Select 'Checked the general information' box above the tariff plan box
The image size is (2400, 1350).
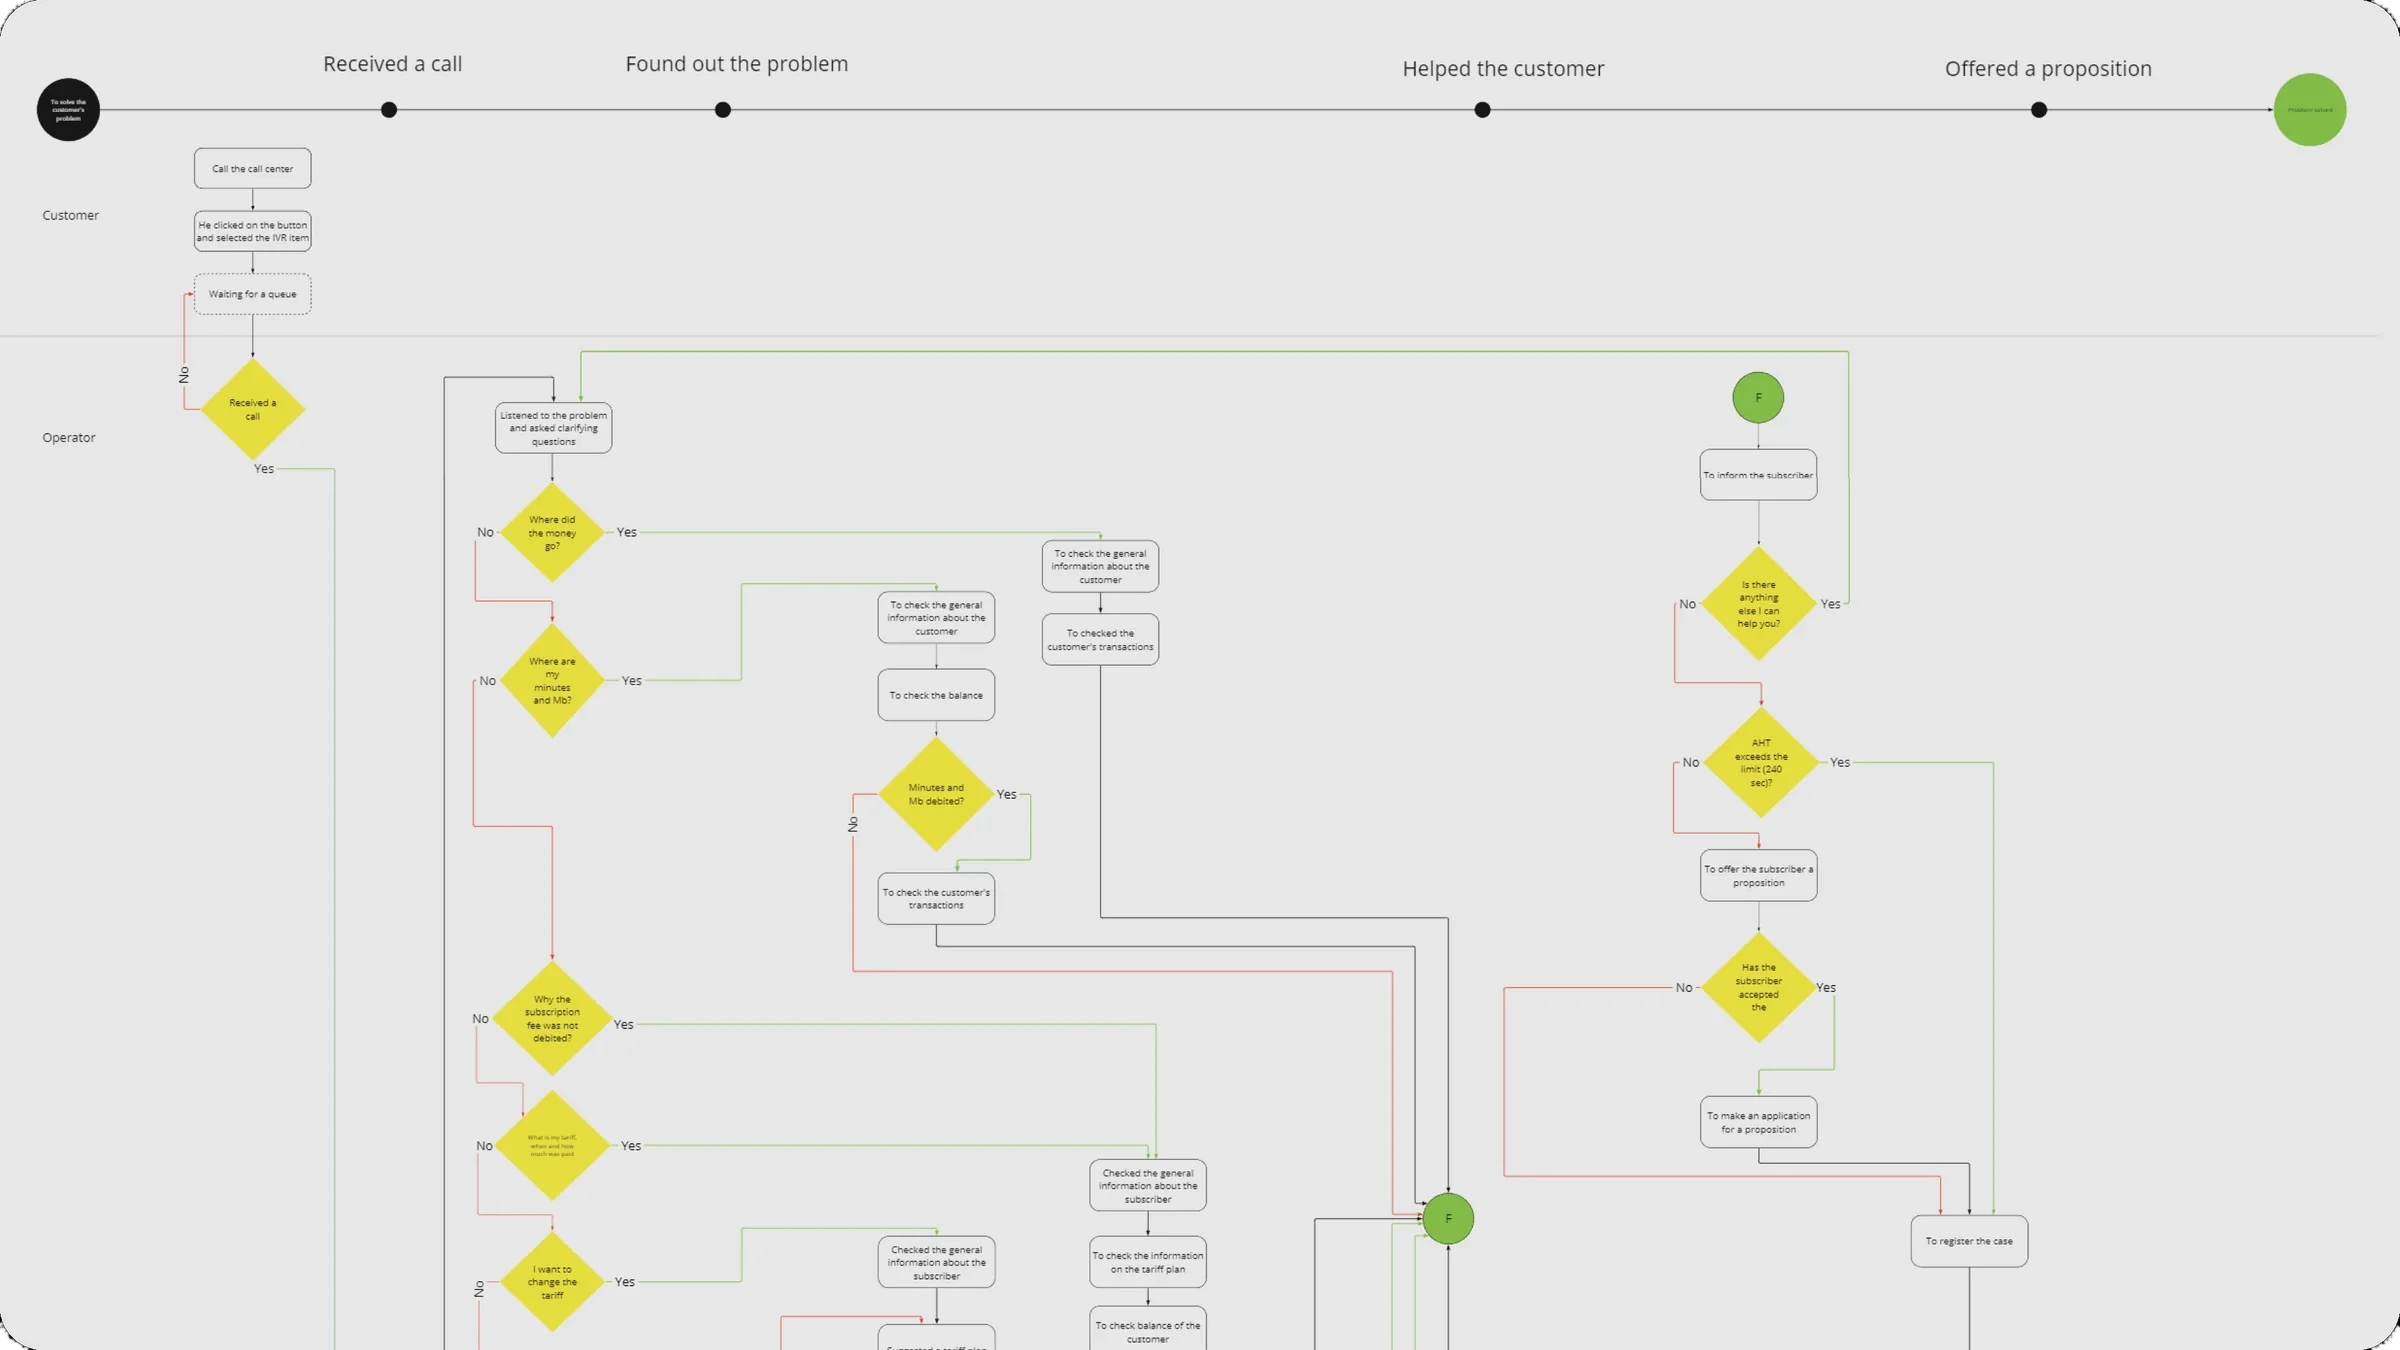1148,1185
